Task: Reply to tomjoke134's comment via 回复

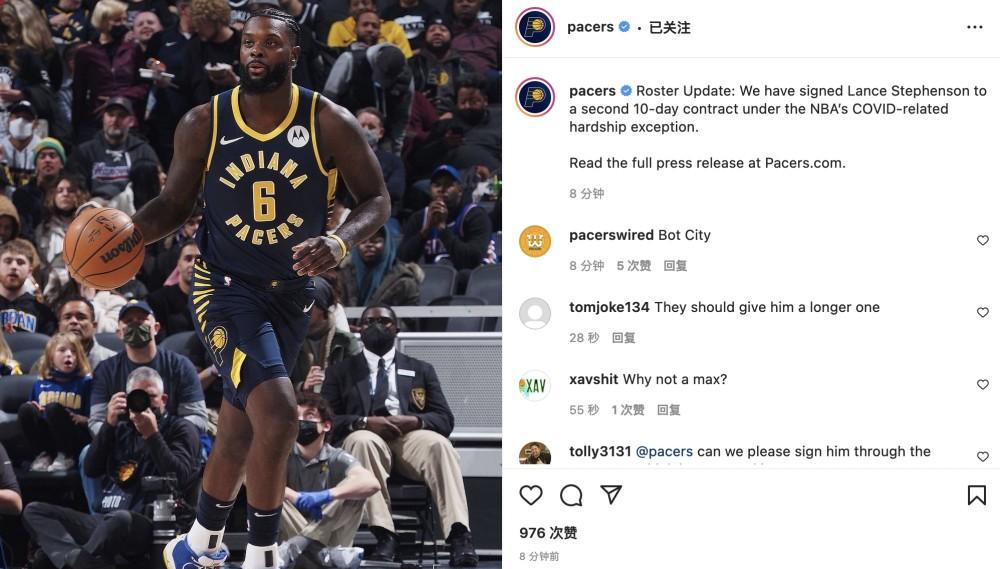Action: coord(624,337)
